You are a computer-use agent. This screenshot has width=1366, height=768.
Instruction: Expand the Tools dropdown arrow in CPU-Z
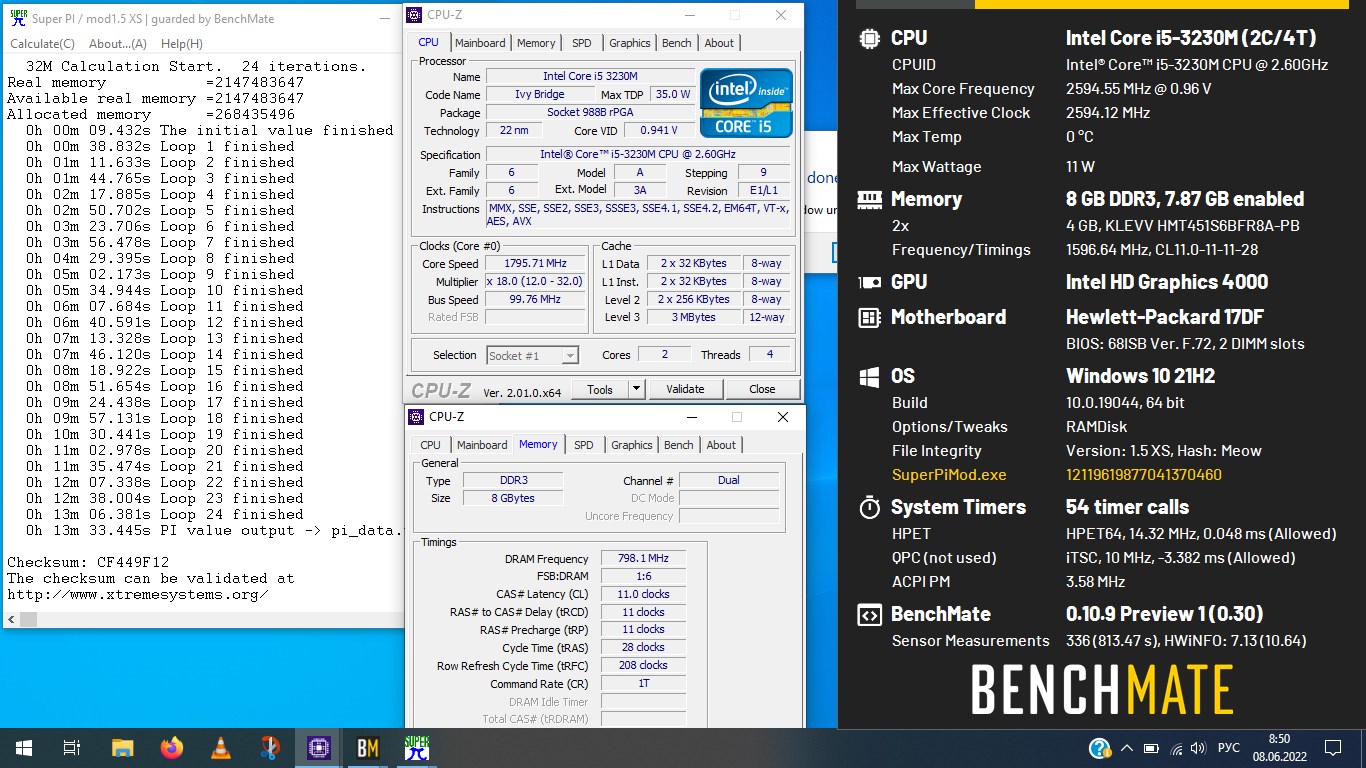tap(636, 389)
